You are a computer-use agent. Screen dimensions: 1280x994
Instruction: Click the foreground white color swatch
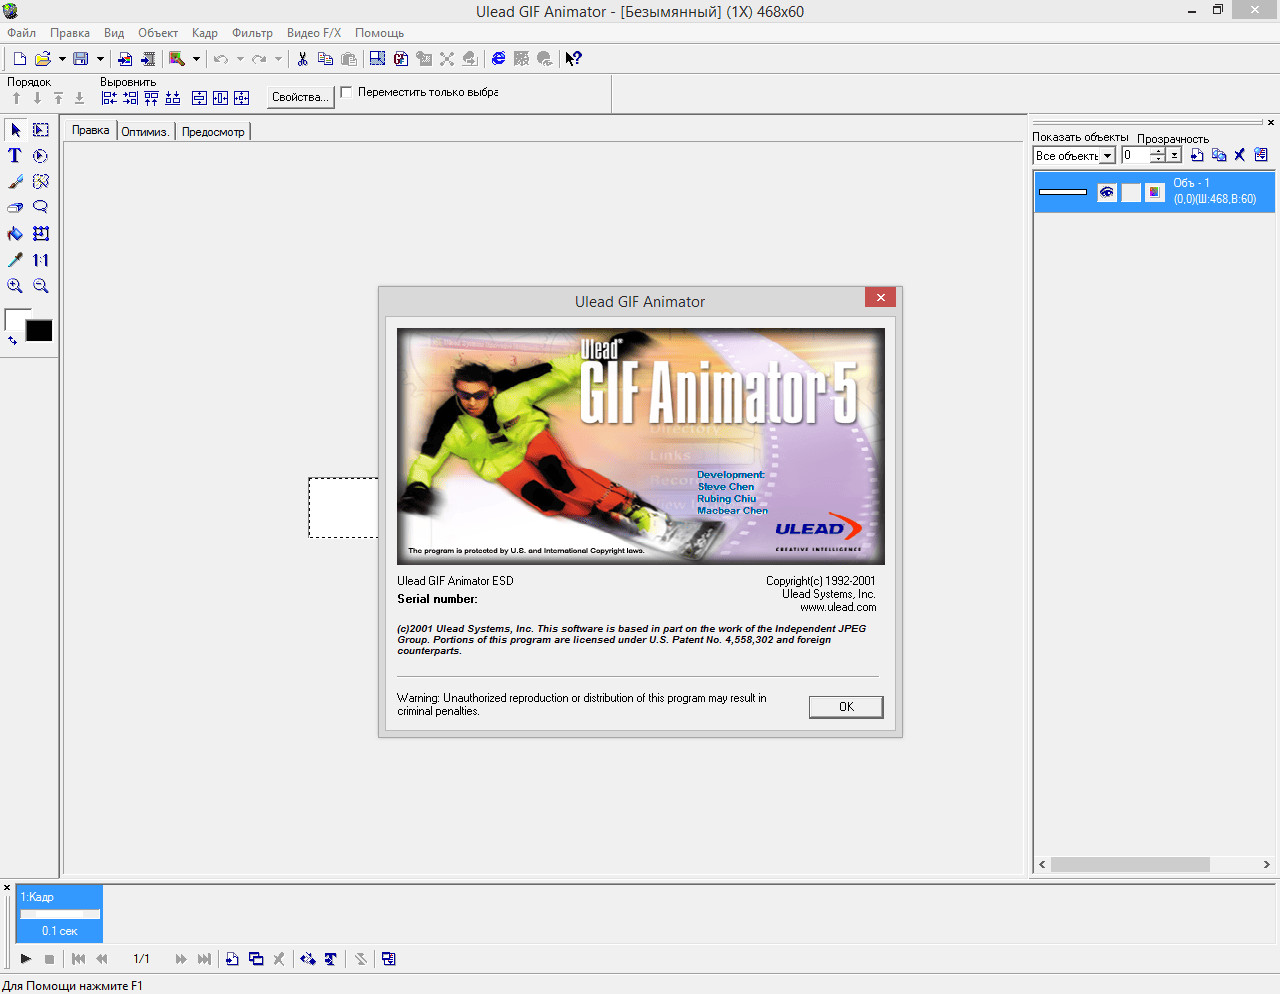[14, 318]
